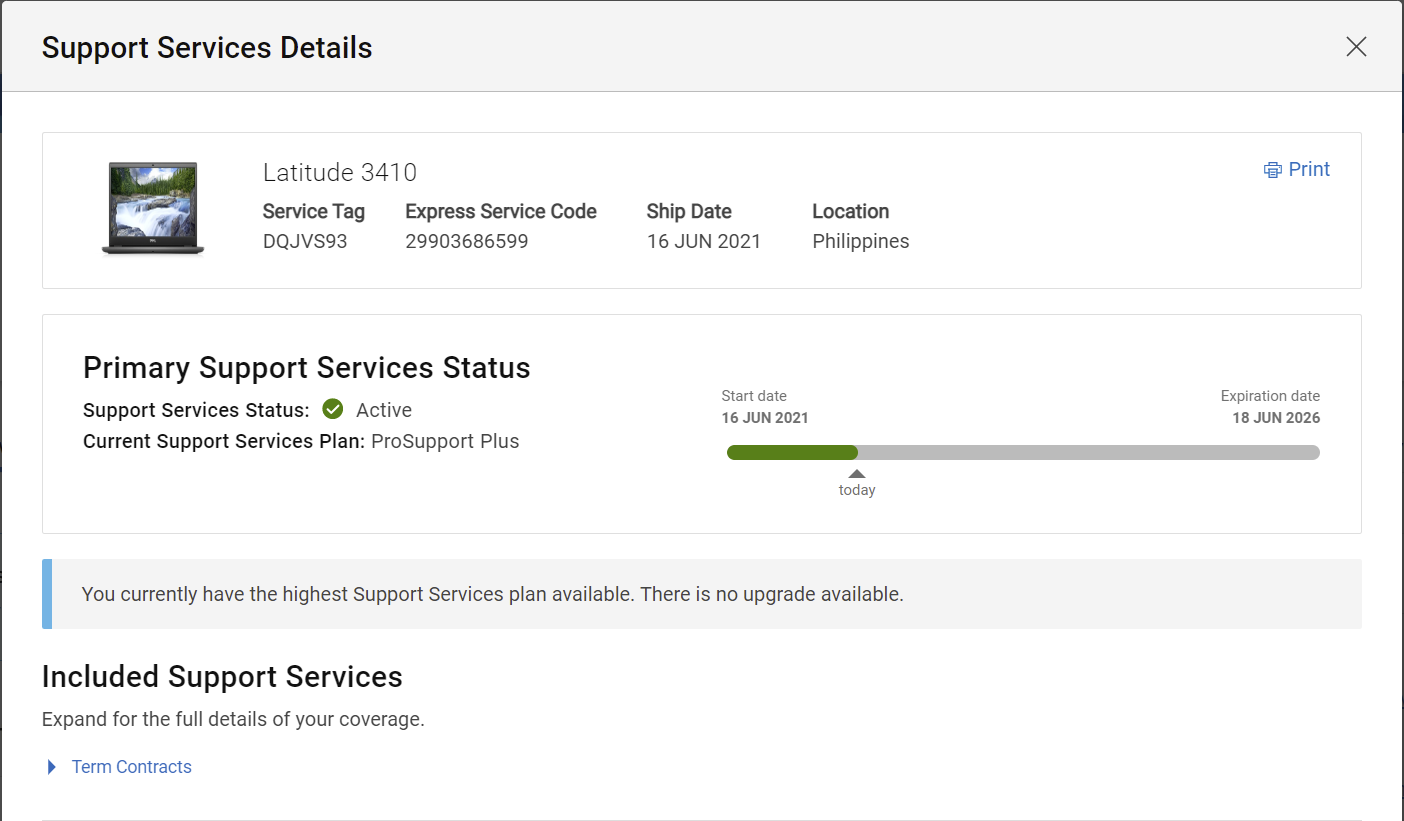Click the gray remaining portion of support bar
This screenshot has width=1404, height=821.
pyautogui.click(x=1088, y=452)
